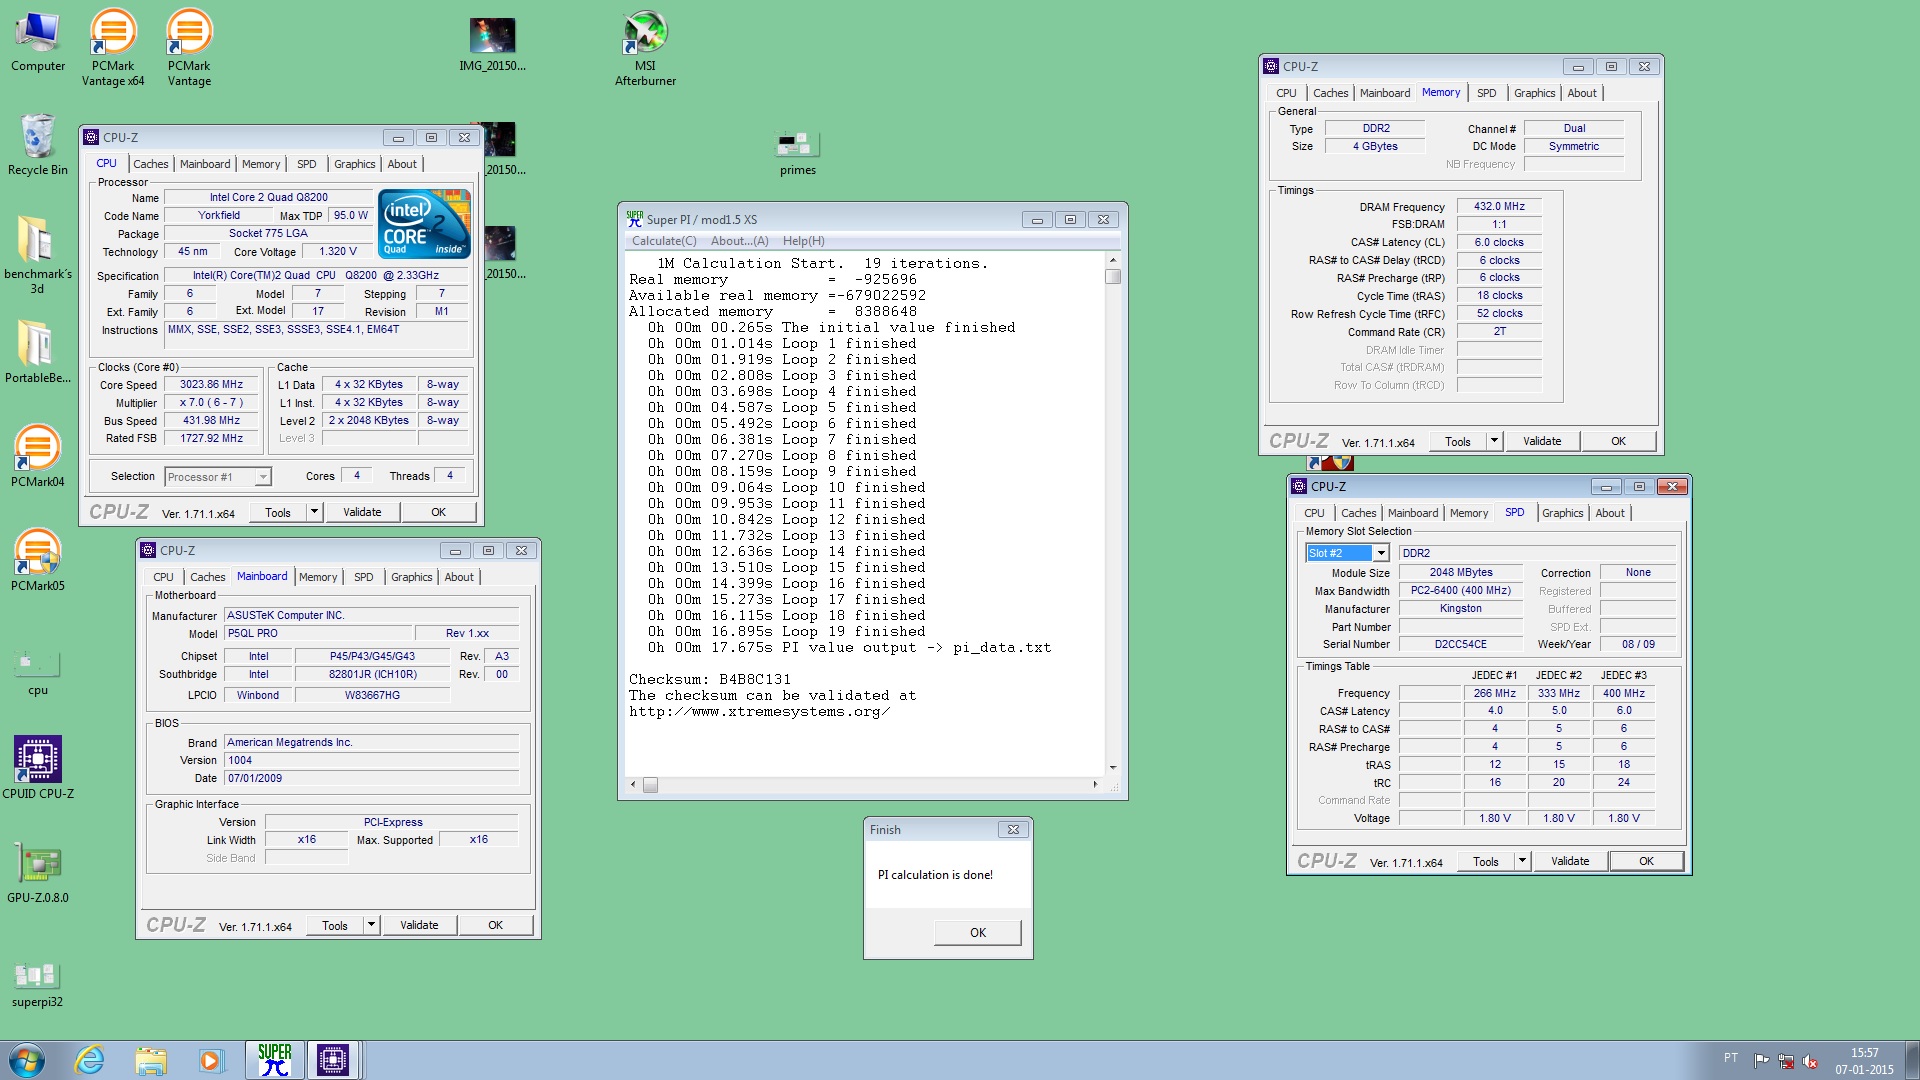
Task: Launch the PCMark05 shortcut
Action: (38, 560)
